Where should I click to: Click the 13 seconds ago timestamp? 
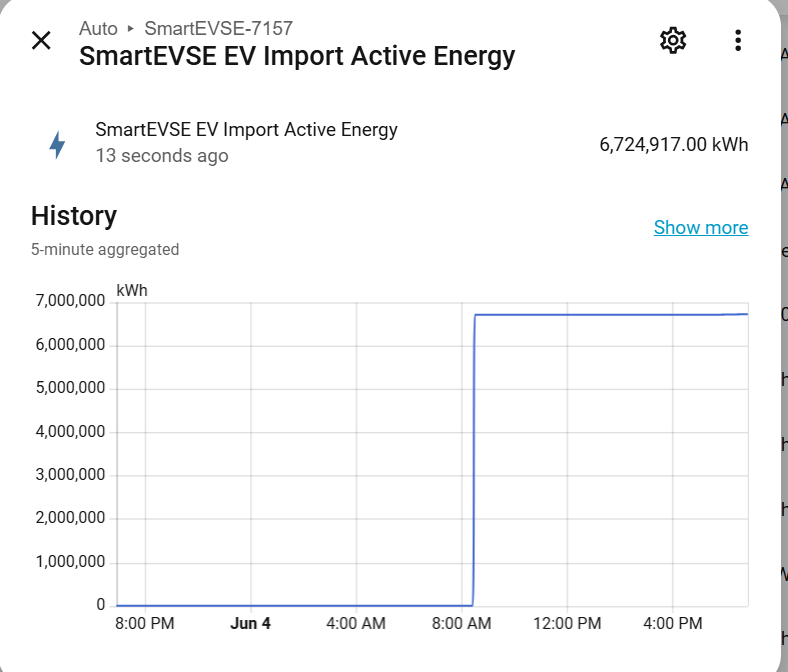click(162, 156)
